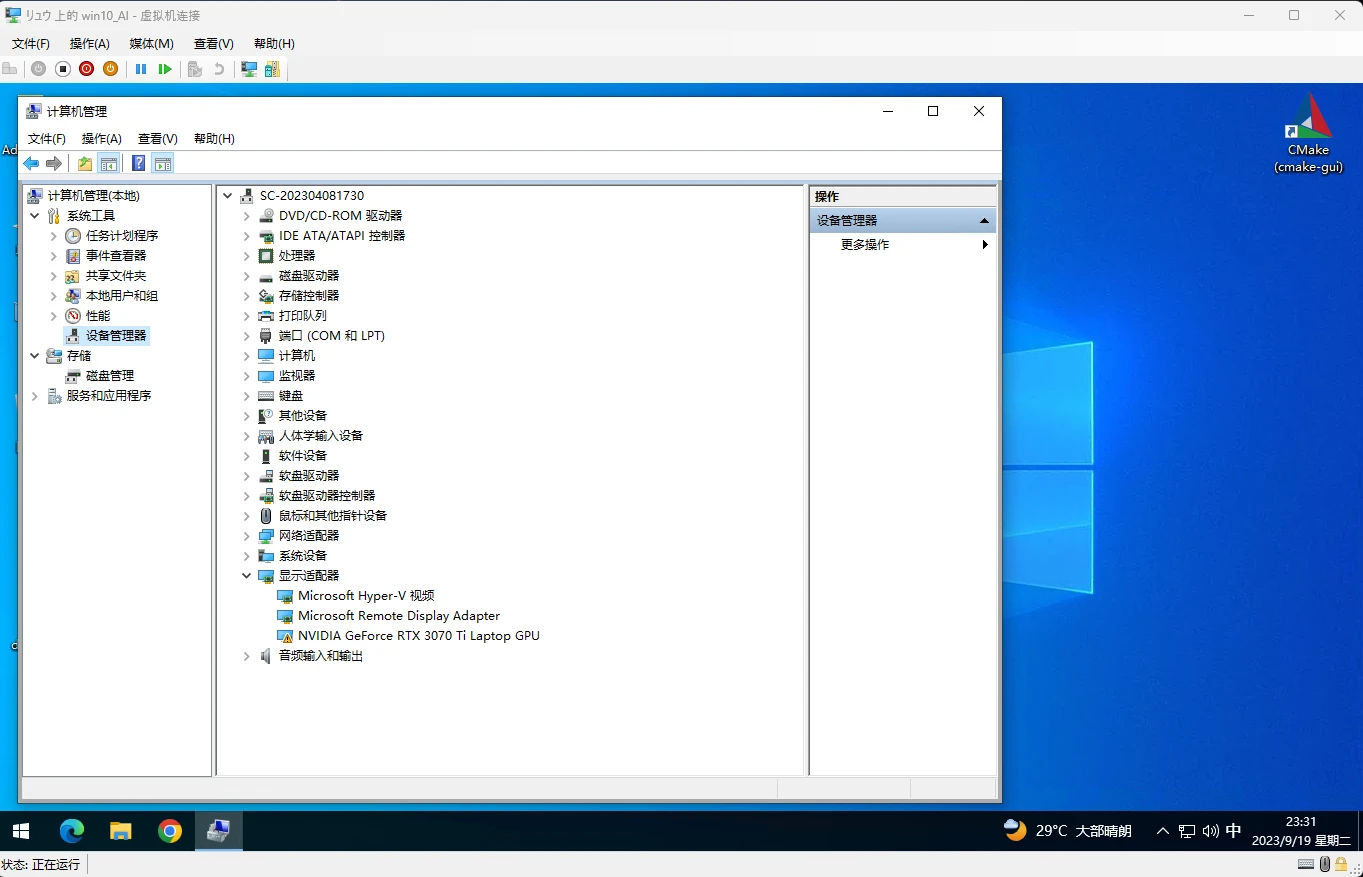Collapse the 系统工具 node in the left tree

pyautogui.click(x=35, y=216)
